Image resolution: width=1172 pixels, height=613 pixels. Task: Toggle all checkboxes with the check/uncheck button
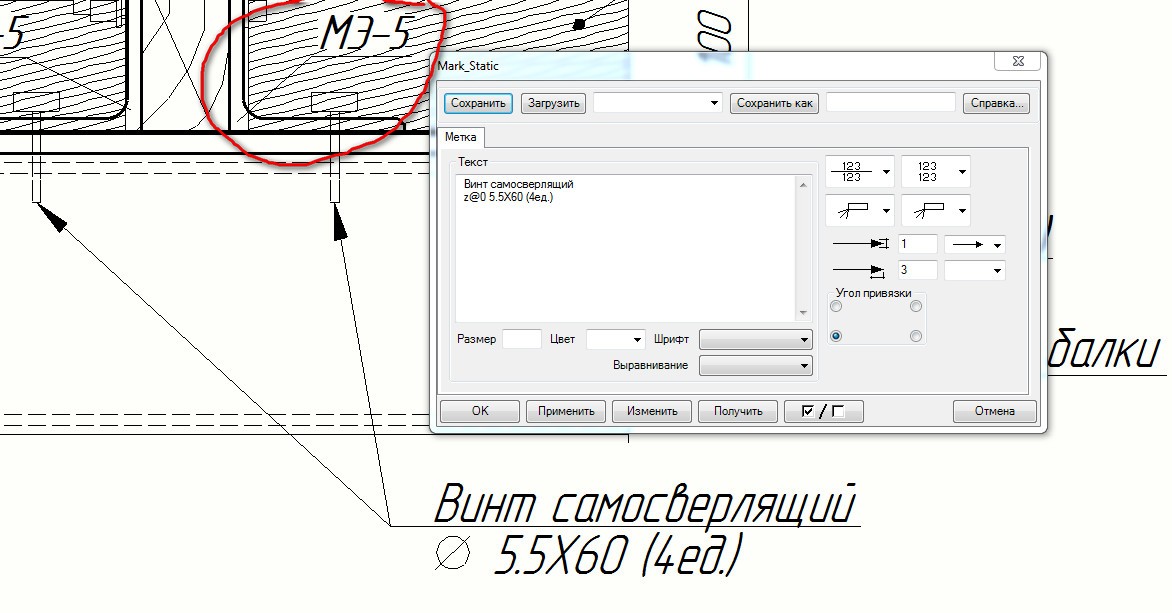[824, 411]
